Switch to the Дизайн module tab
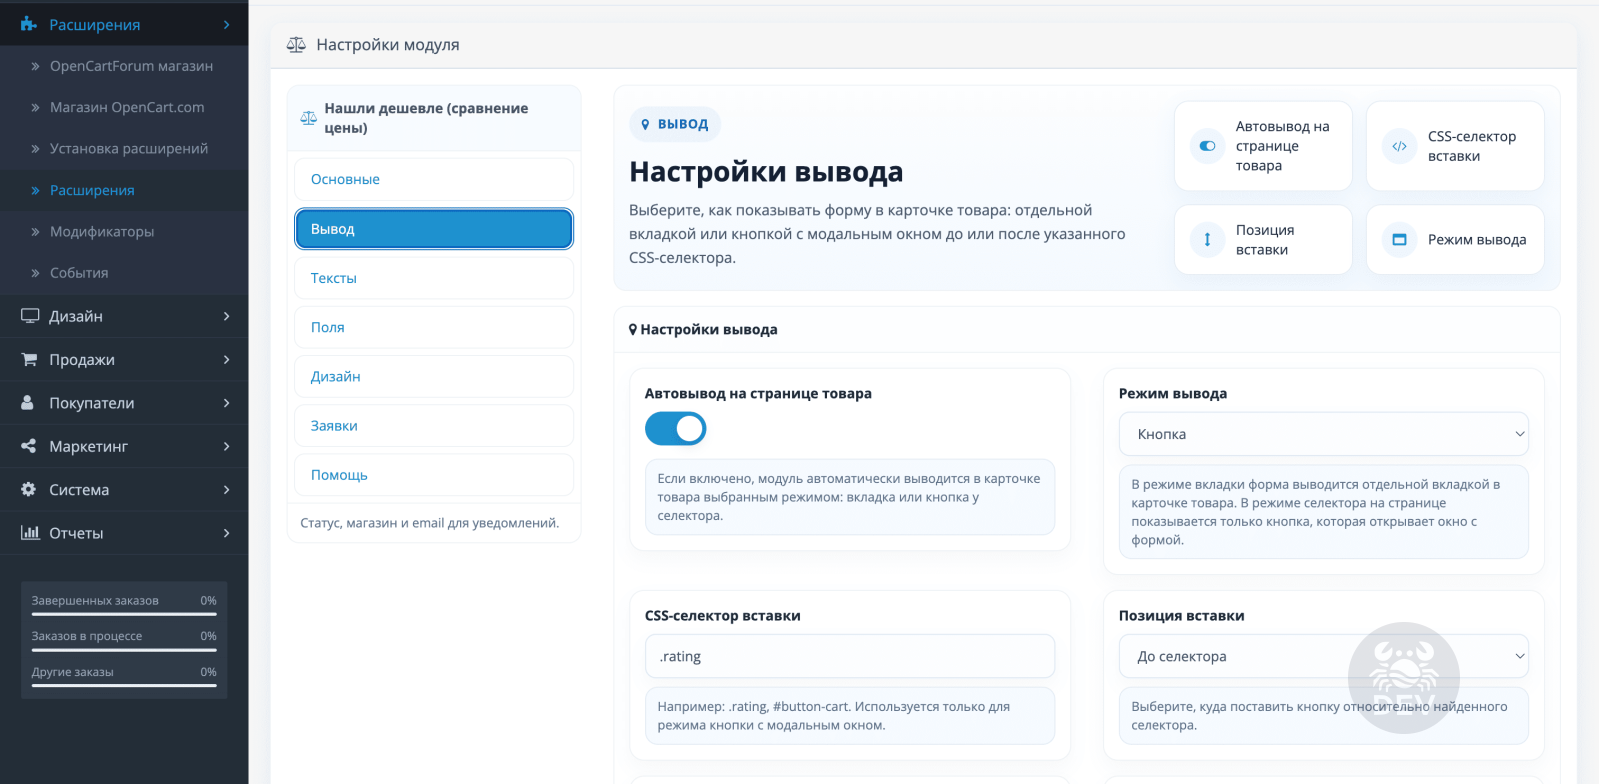 tap(434, 376)
